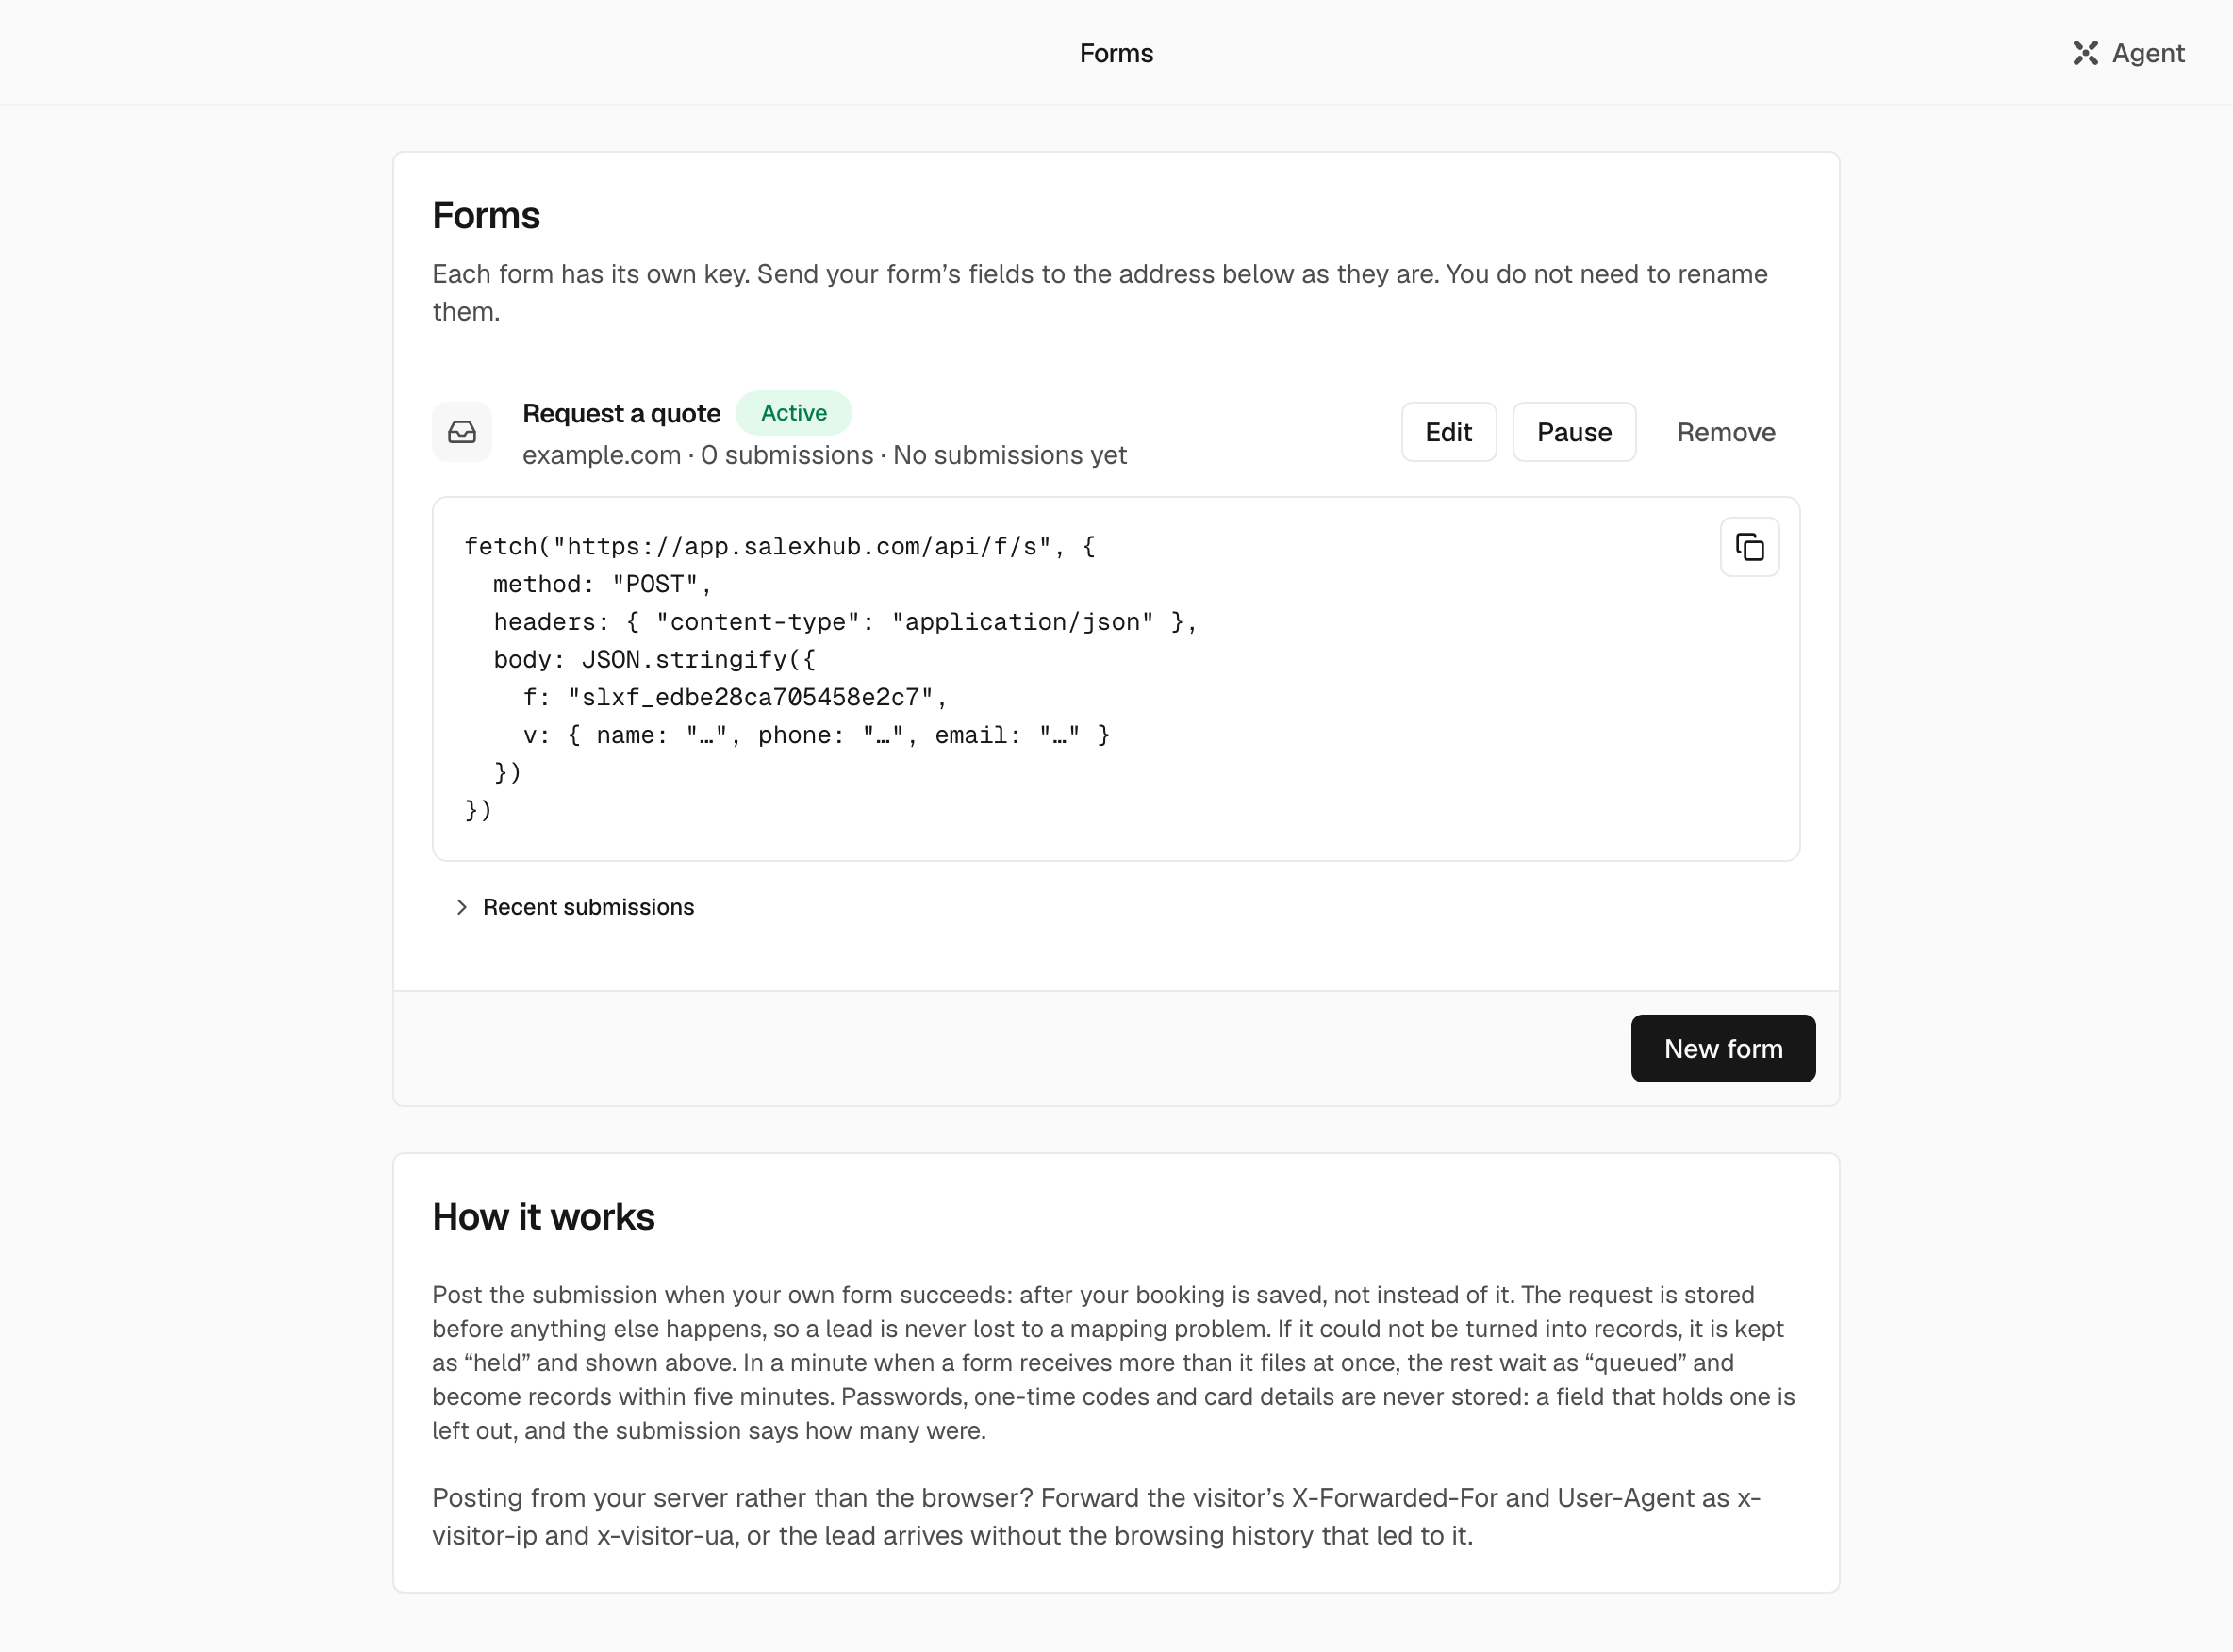
Task: Expand Recent submissions chevron
Action: (x=461, y=907)
